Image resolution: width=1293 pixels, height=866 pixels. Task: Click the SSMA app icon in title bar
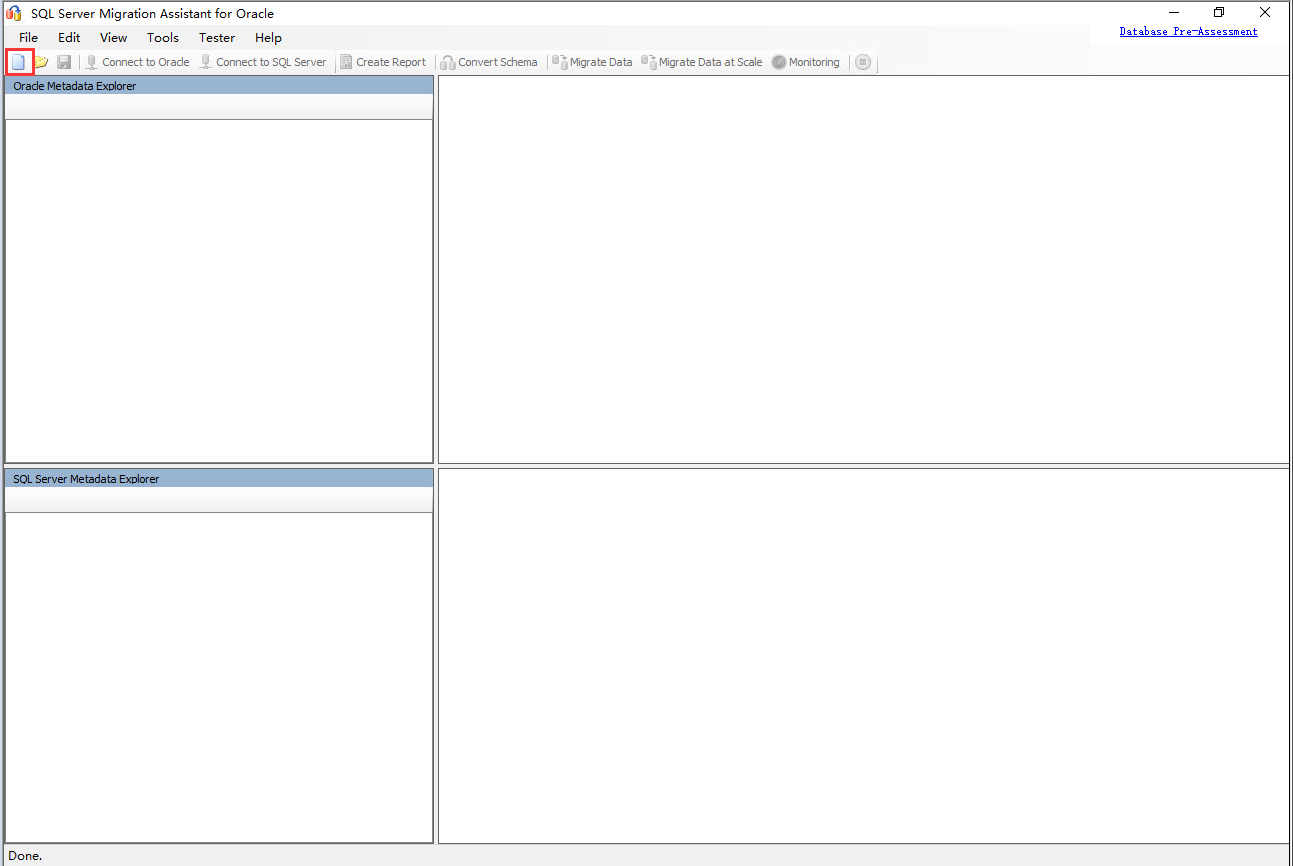pyautogui.click(x=14, y=13)
